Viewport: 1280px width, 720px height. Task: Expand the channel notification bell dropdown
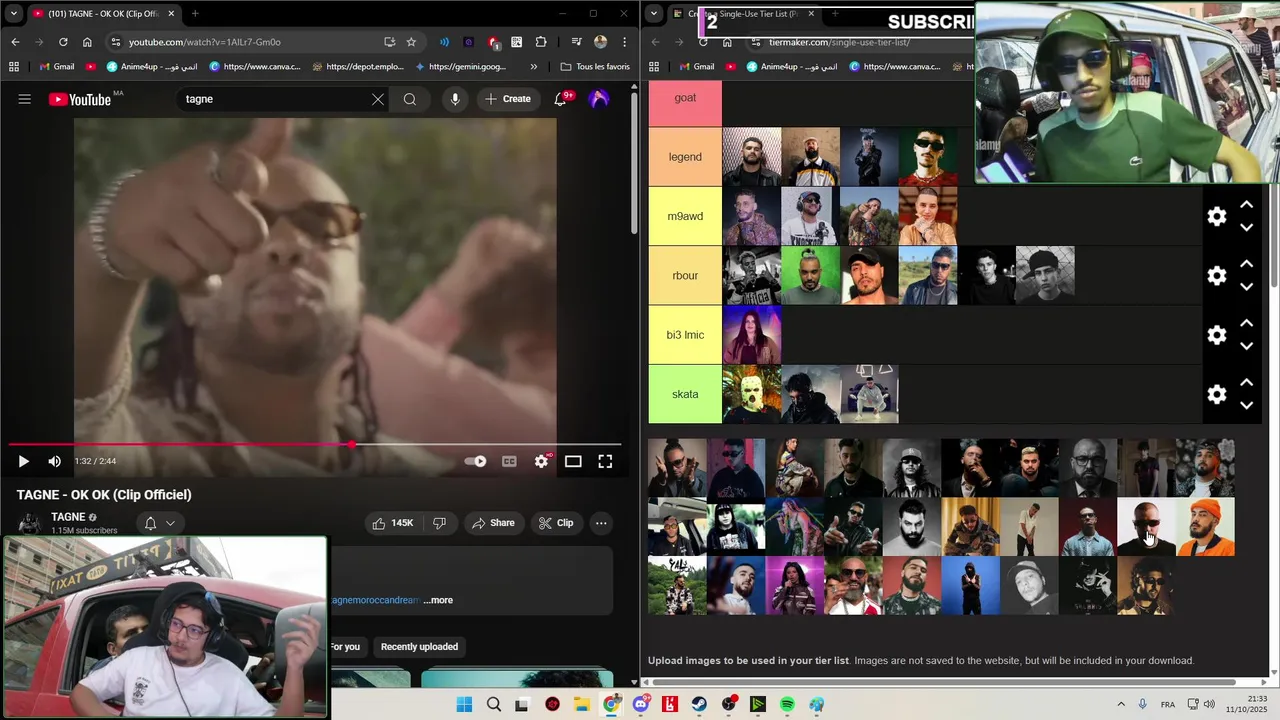click(160, 523)
